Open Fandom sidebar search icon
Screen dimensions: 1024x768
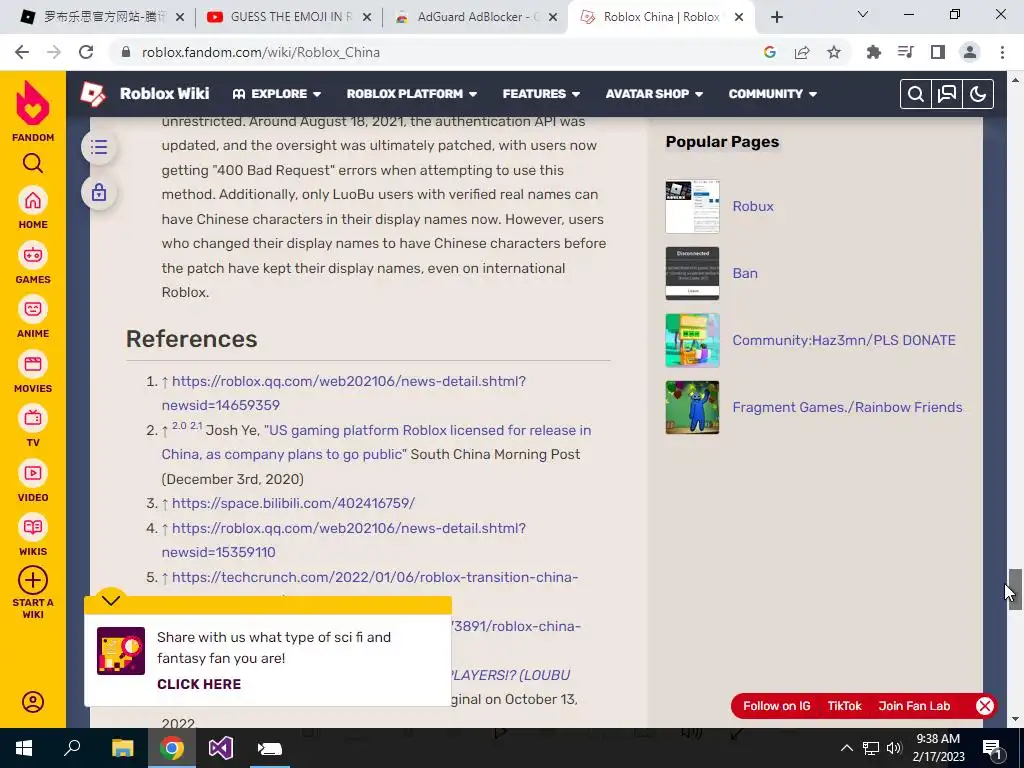click(33, 163)
